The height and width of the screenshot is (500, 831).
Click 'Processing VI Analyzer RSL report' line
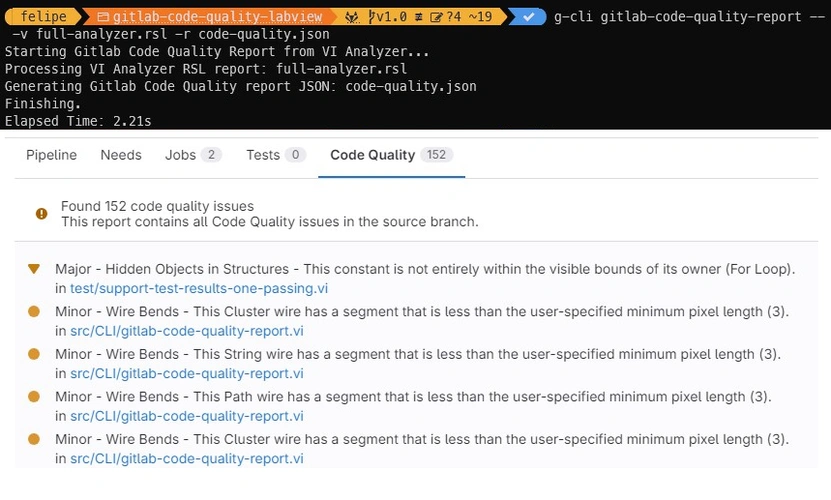tap(206, 69)
